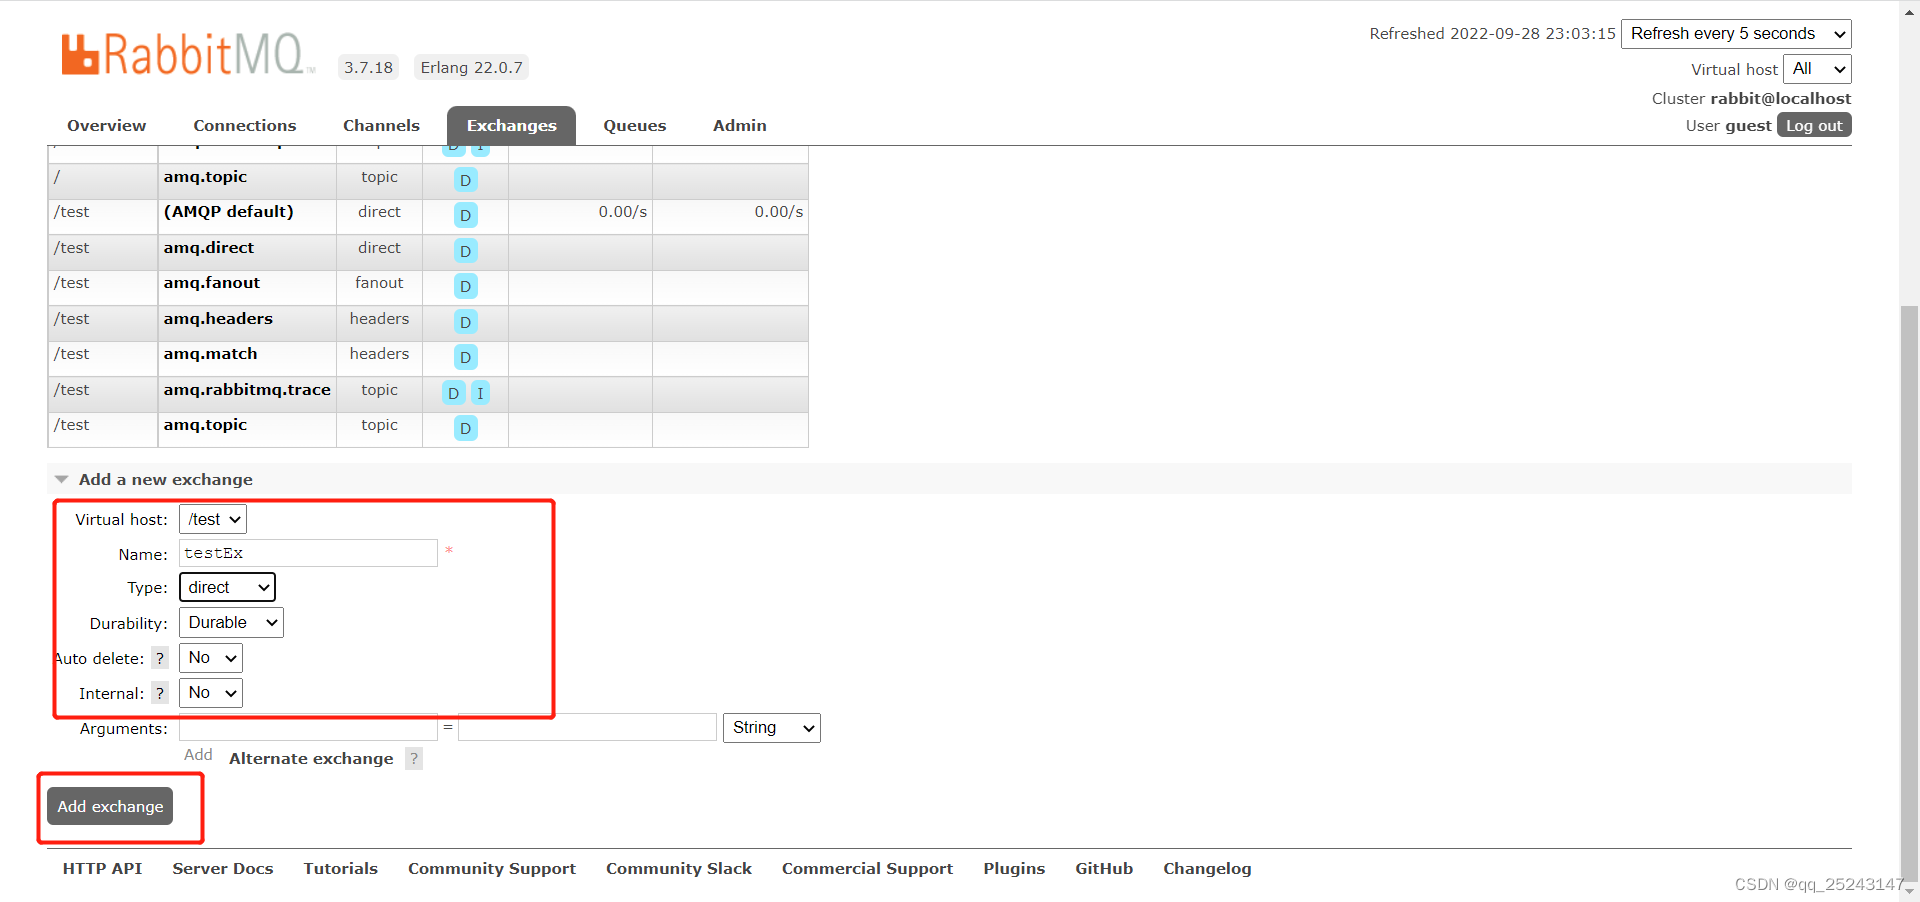Screen dimensions: 1920x902
Task: Click the Alternate exchange argument link
Action: (x=311, y=759)
